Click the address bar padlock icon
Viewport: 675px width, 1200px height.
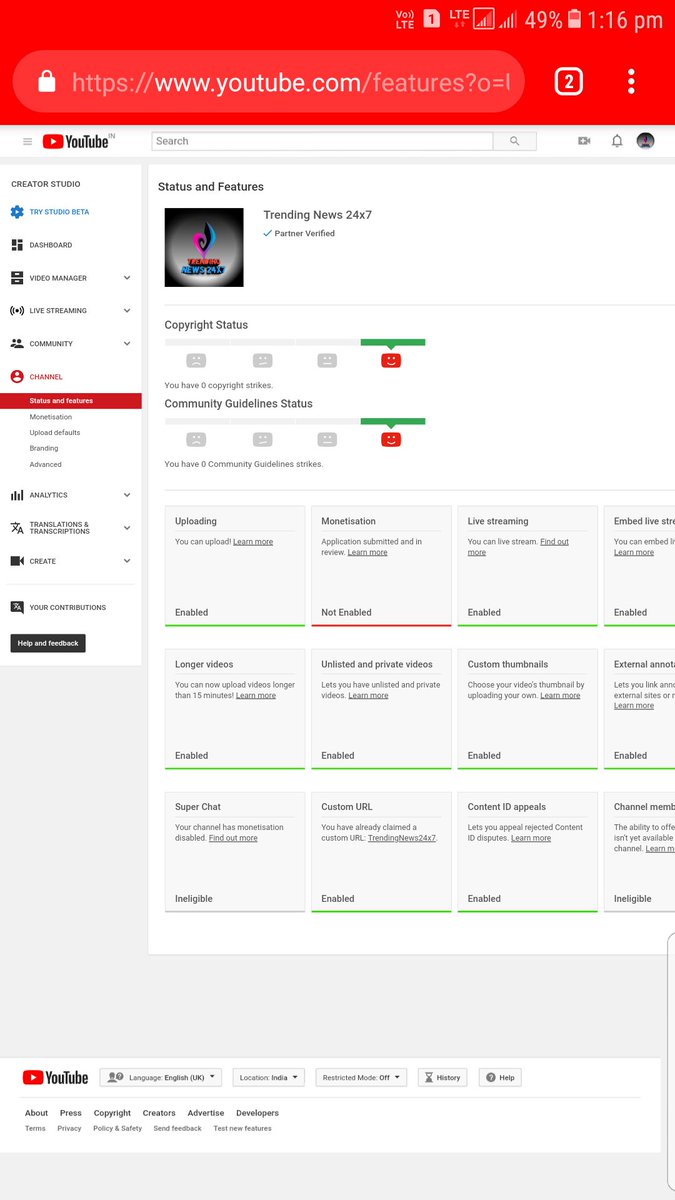point(47,82)
